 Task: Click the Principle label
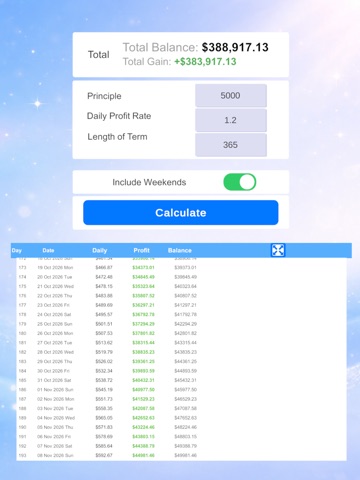click(104, 96)
